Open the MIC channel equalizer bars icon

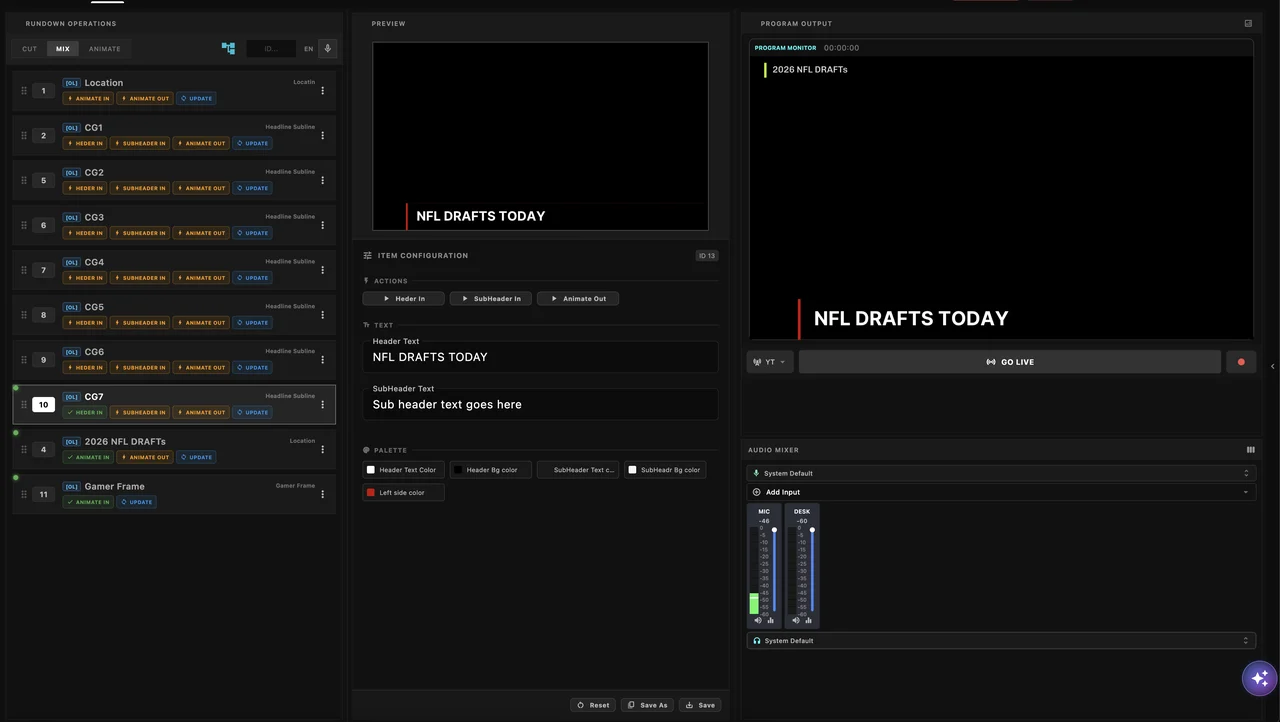pyautogui.click(x=770, y=620)
